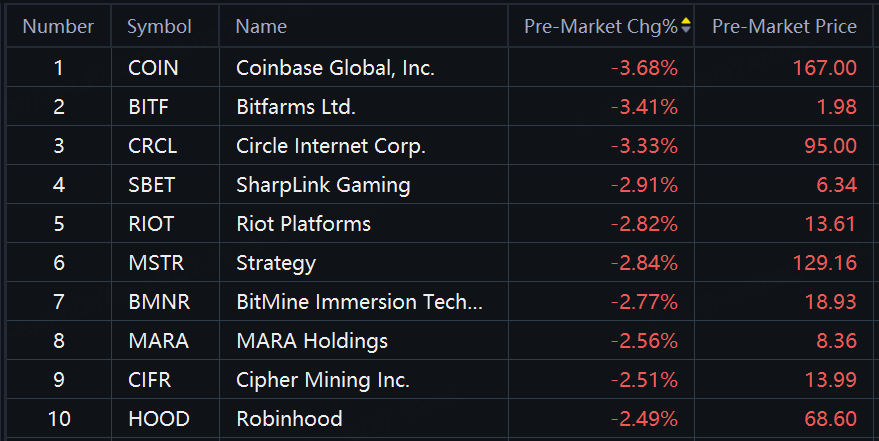Open SharpLink Gaming row
Viewport: 879px width, 441px height.
[323, 185]
